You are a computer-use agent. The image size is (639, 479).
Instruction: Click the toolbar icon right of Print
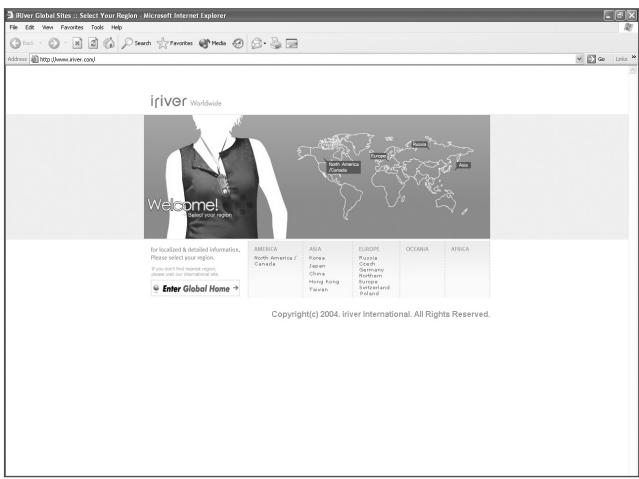[x=292, y=43]
